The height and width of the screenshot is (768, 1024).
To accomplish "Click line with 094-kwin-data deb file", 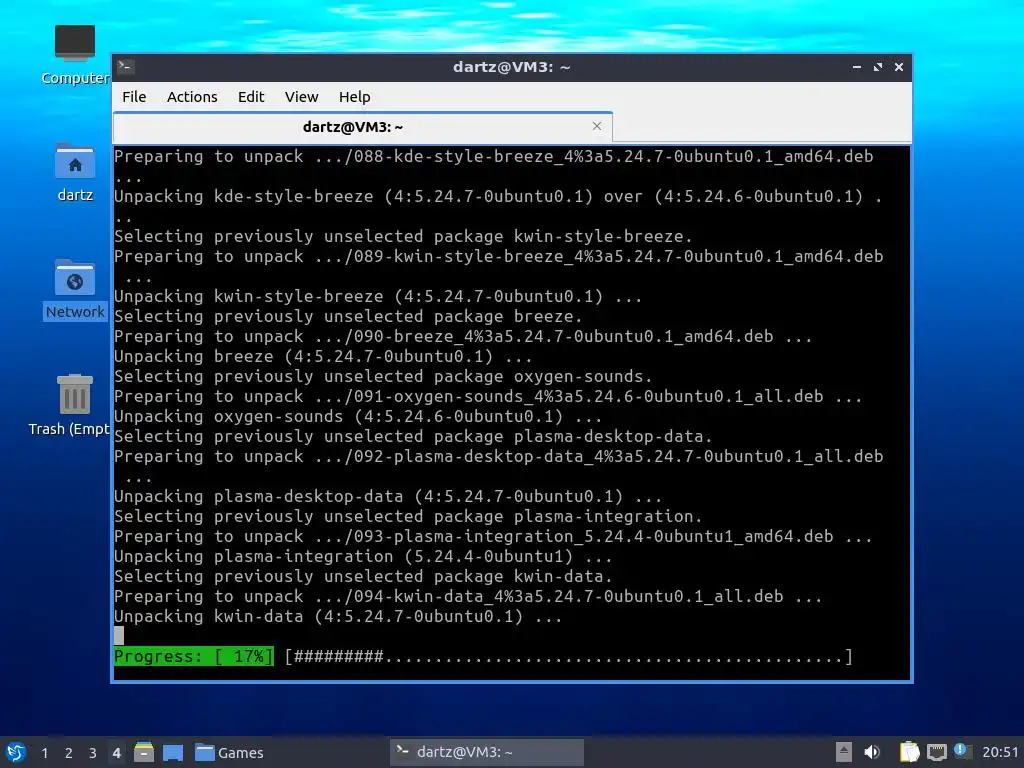I will (468, 596).
